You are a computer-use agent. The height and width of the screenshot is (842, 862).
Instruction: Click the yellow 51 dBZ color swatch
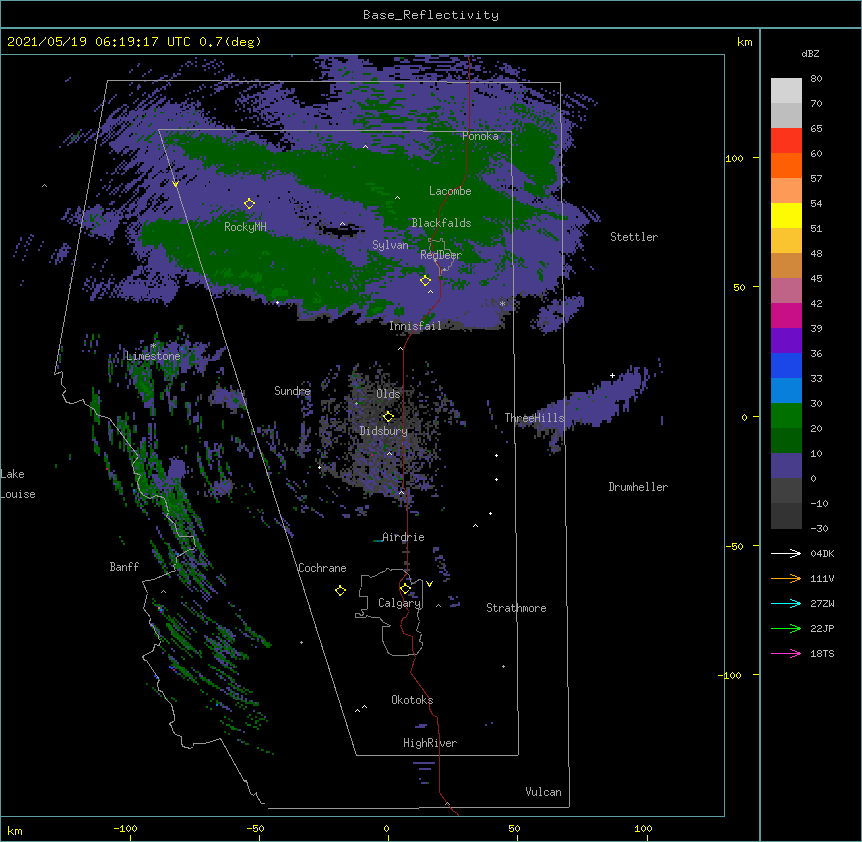click(786, 215)
